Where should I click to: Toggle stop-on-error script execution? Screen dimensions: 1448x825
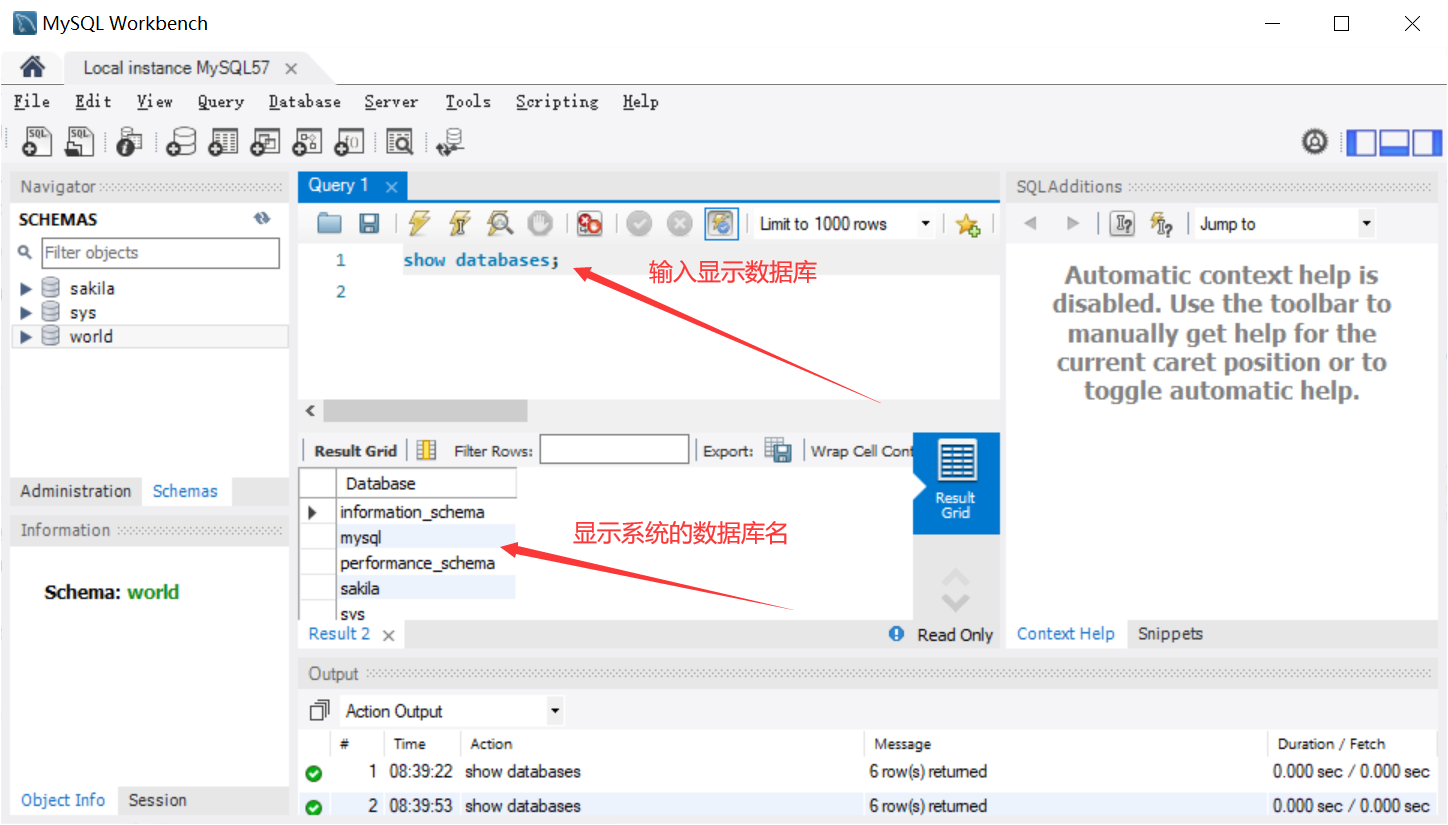[x=589, y=224]
